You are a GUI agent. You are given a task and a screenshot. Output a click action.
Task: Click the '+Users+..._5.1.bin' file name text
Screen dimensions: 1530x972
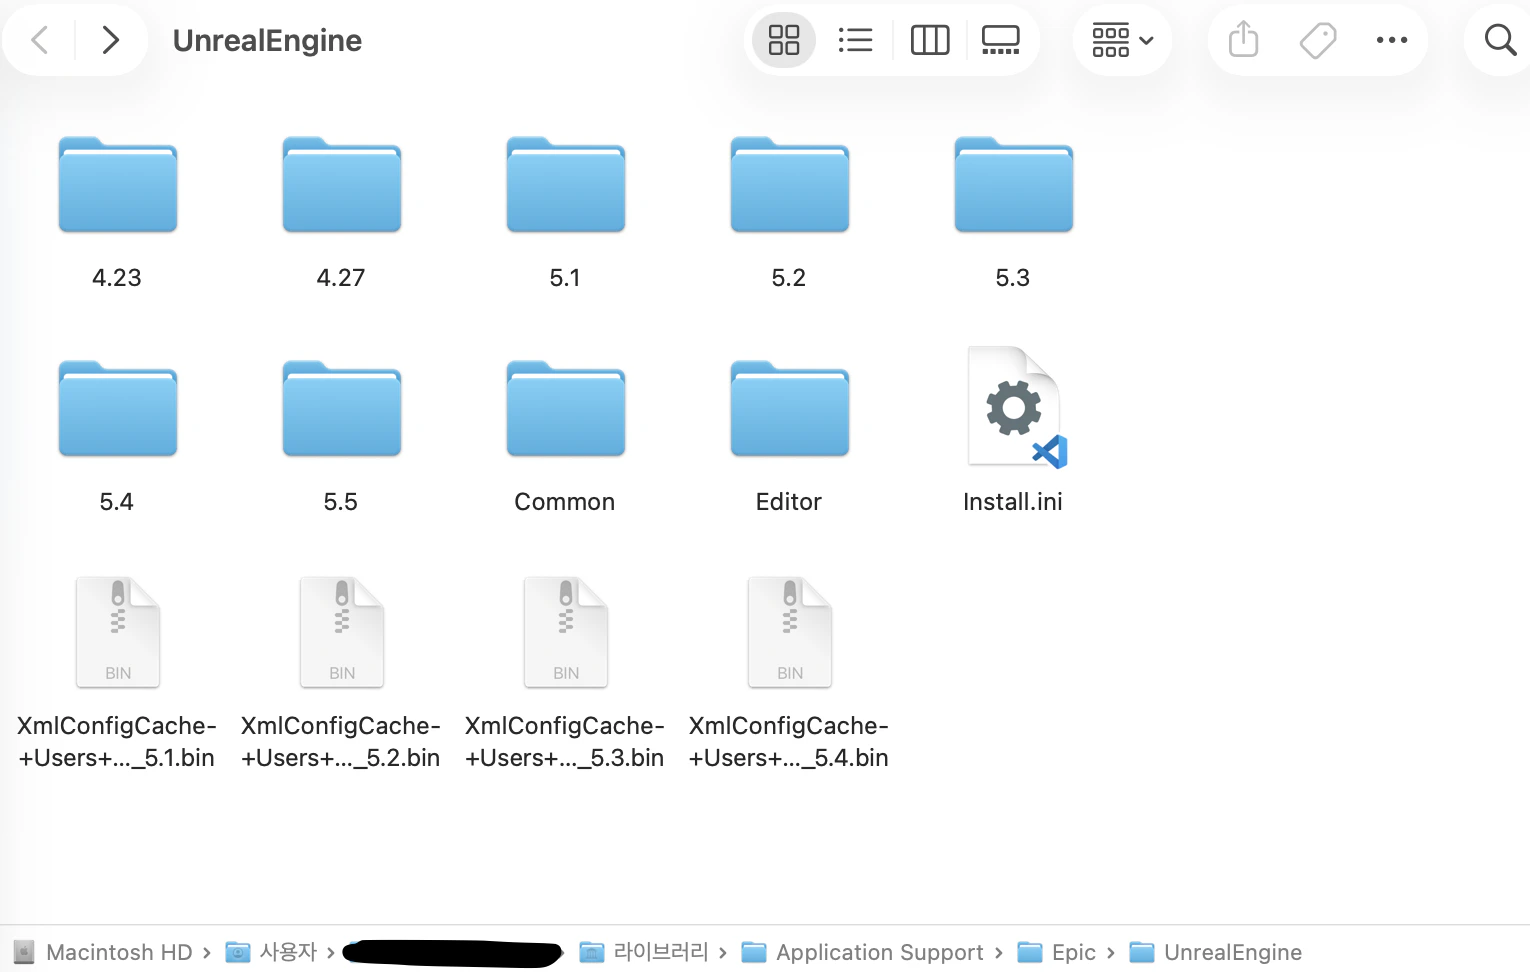[x=117, y=758]
